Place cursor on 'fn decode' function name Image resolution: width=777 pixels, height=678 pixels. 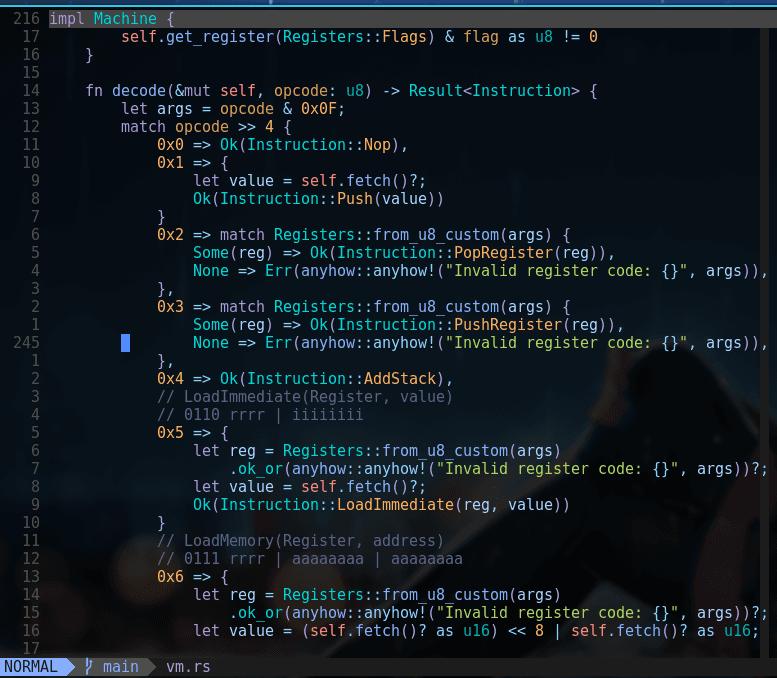click(139, 91)
